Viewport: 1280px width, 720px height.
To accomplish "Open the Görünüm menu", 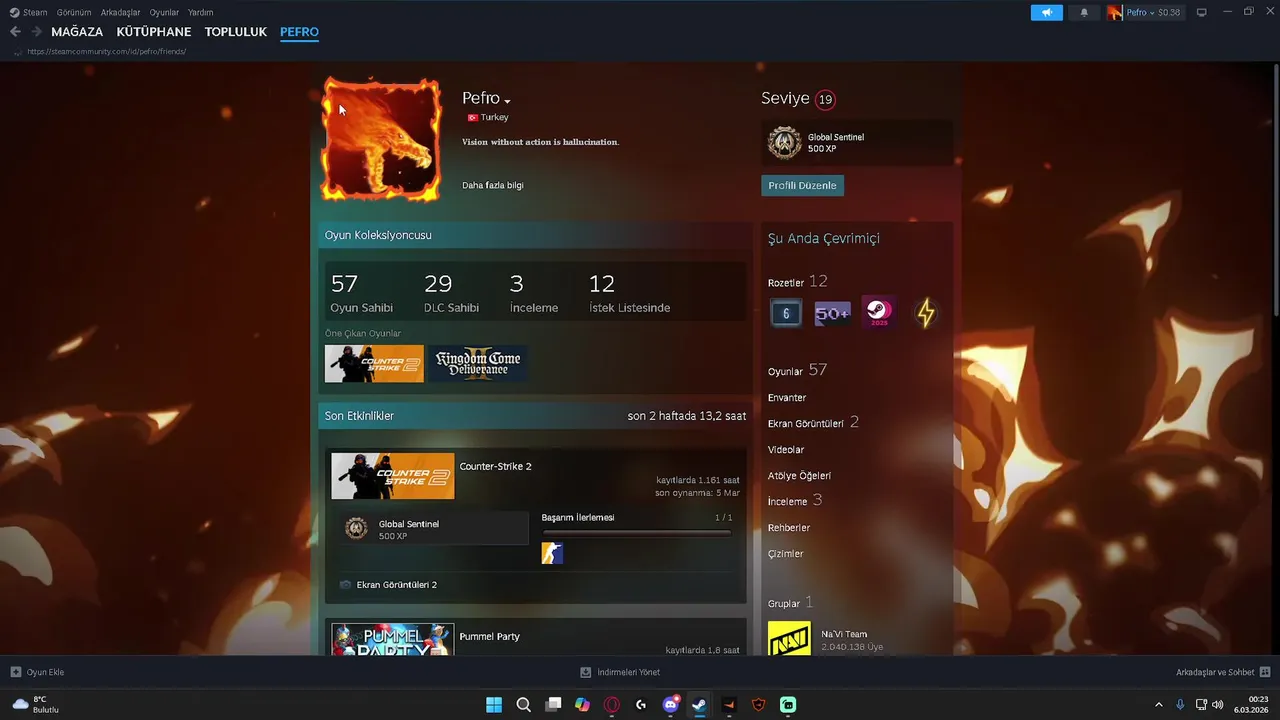I will [x=74, y=13].
